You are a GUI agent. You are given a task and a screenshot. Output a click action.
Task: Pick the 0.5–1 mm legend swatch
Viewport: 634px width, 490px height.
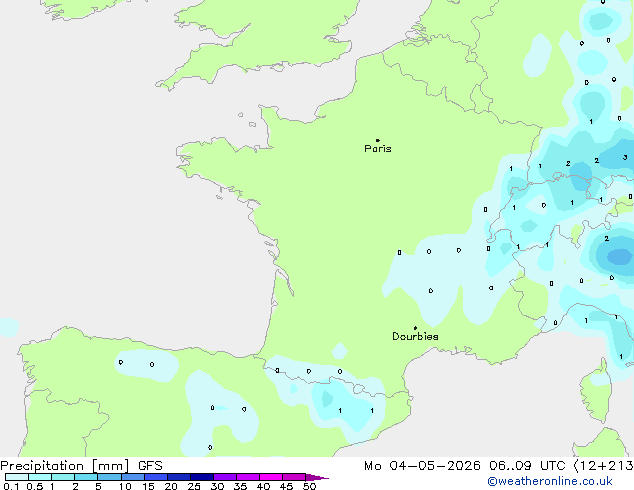pos(40,477)
